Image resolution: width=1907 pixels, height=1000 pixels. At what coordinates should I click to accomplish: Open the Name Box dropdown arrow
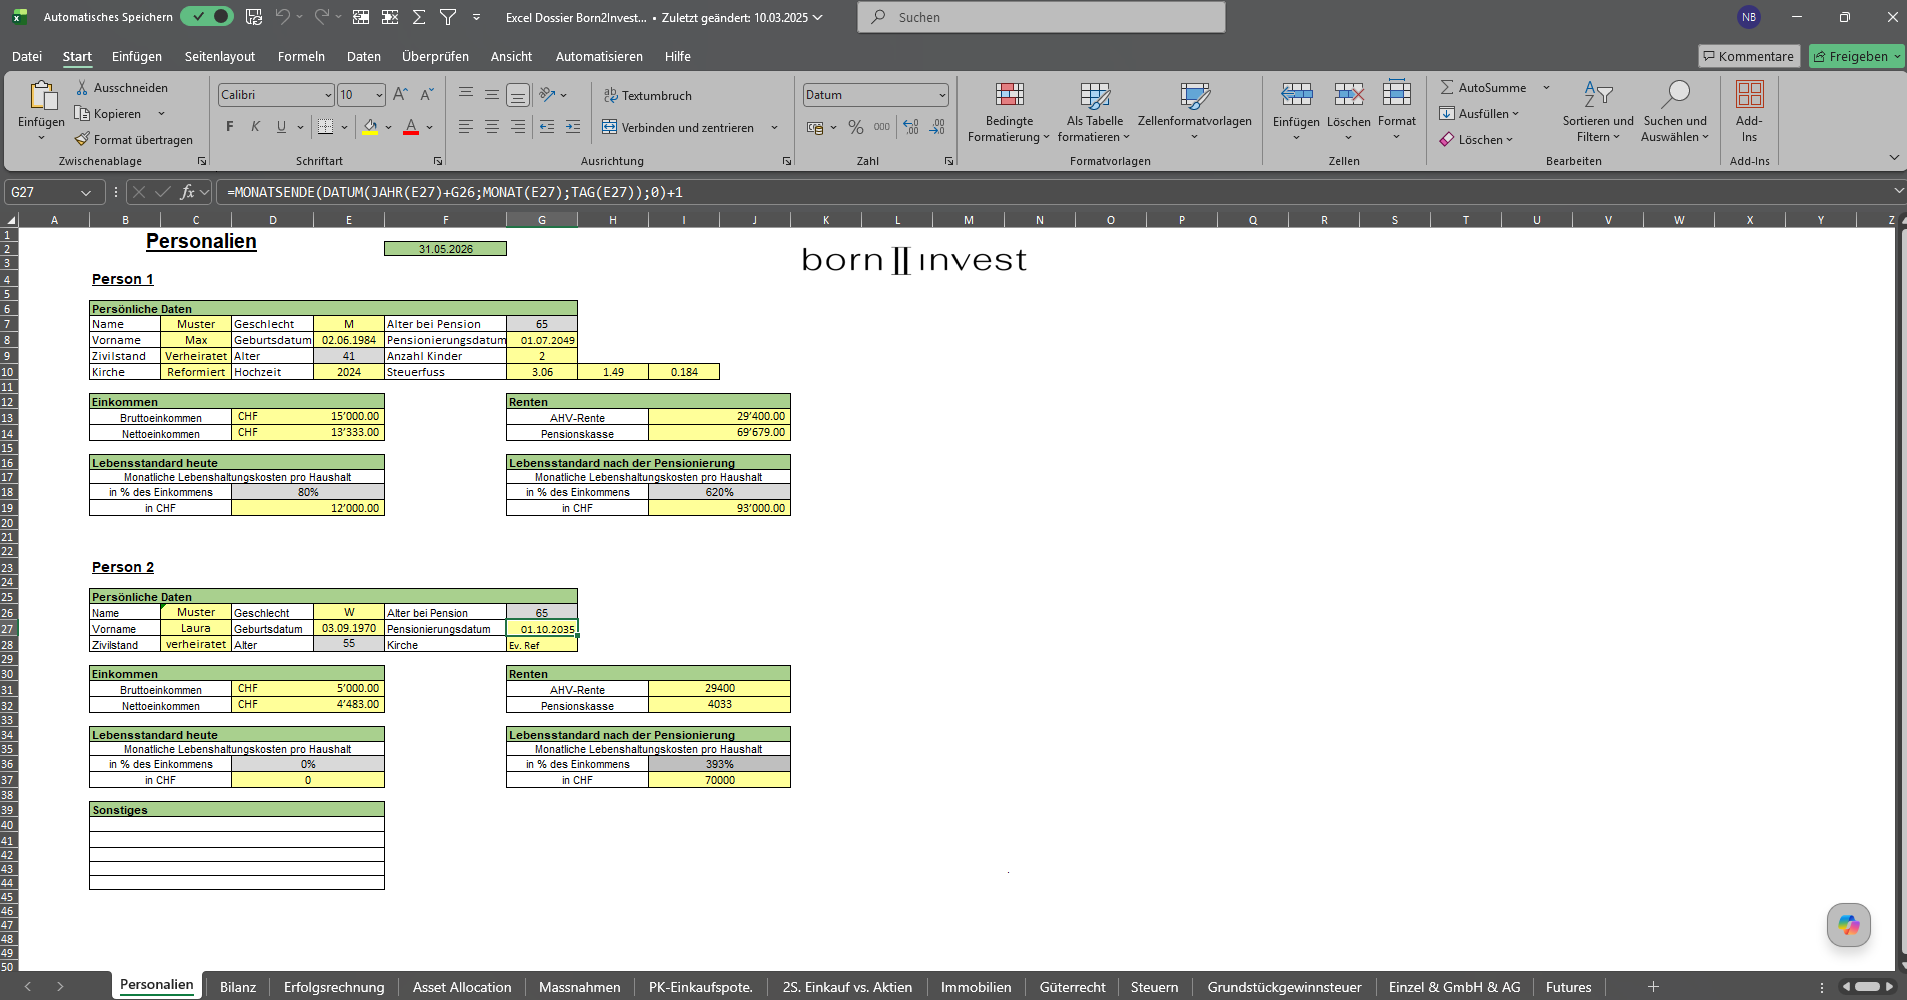pyautogui.click(x=86, y=192)
